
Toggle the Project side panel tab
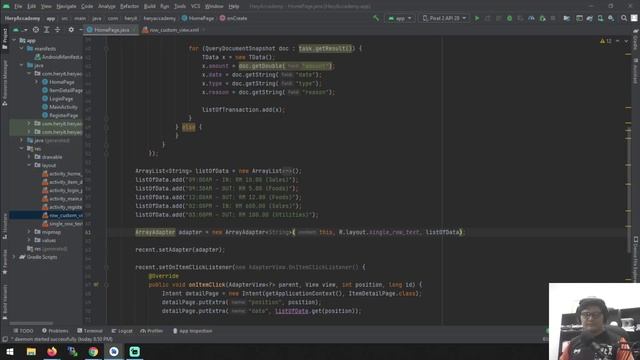click(x=5, y=38)
